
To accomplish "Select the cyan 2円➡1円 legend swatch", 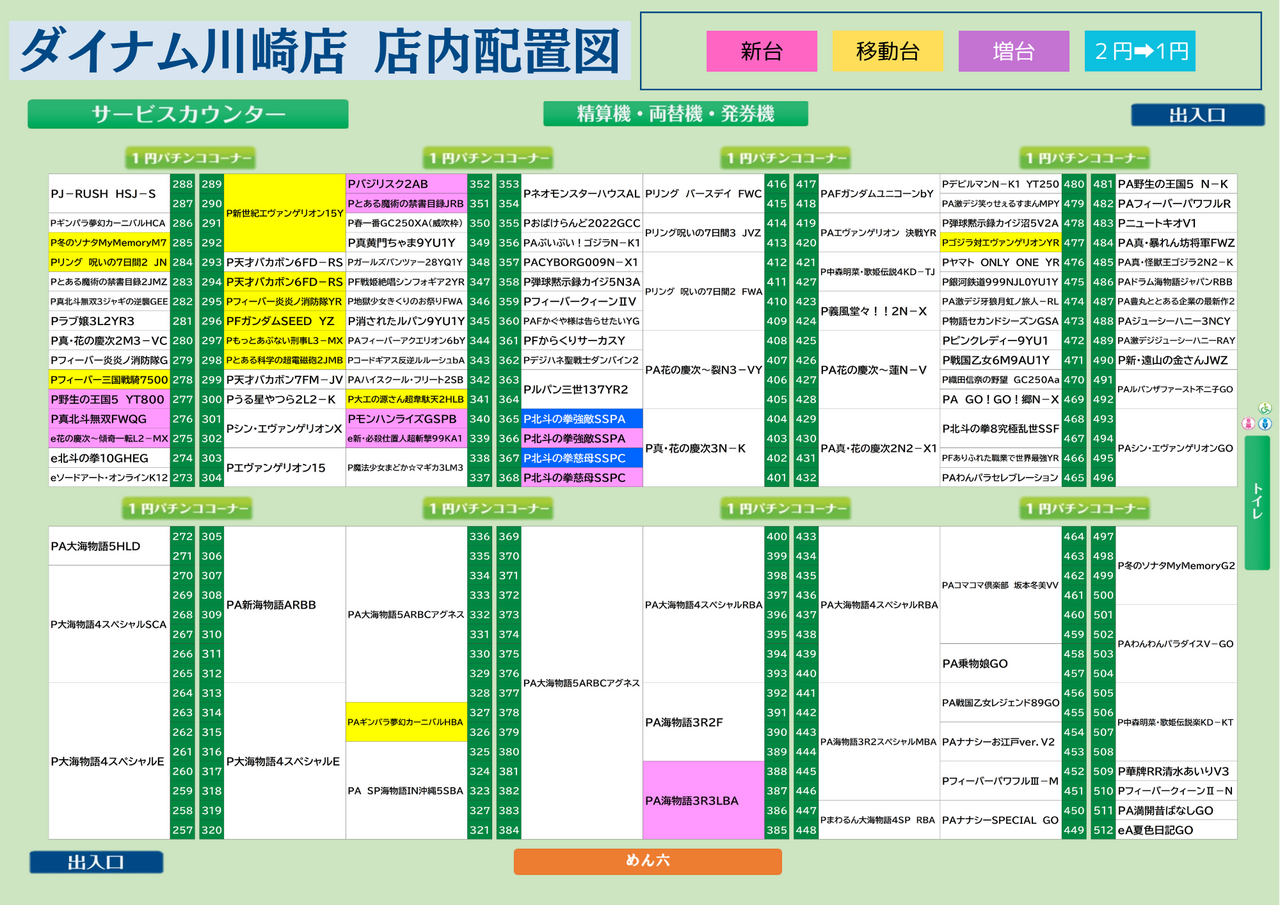I will pos(1140,52).
